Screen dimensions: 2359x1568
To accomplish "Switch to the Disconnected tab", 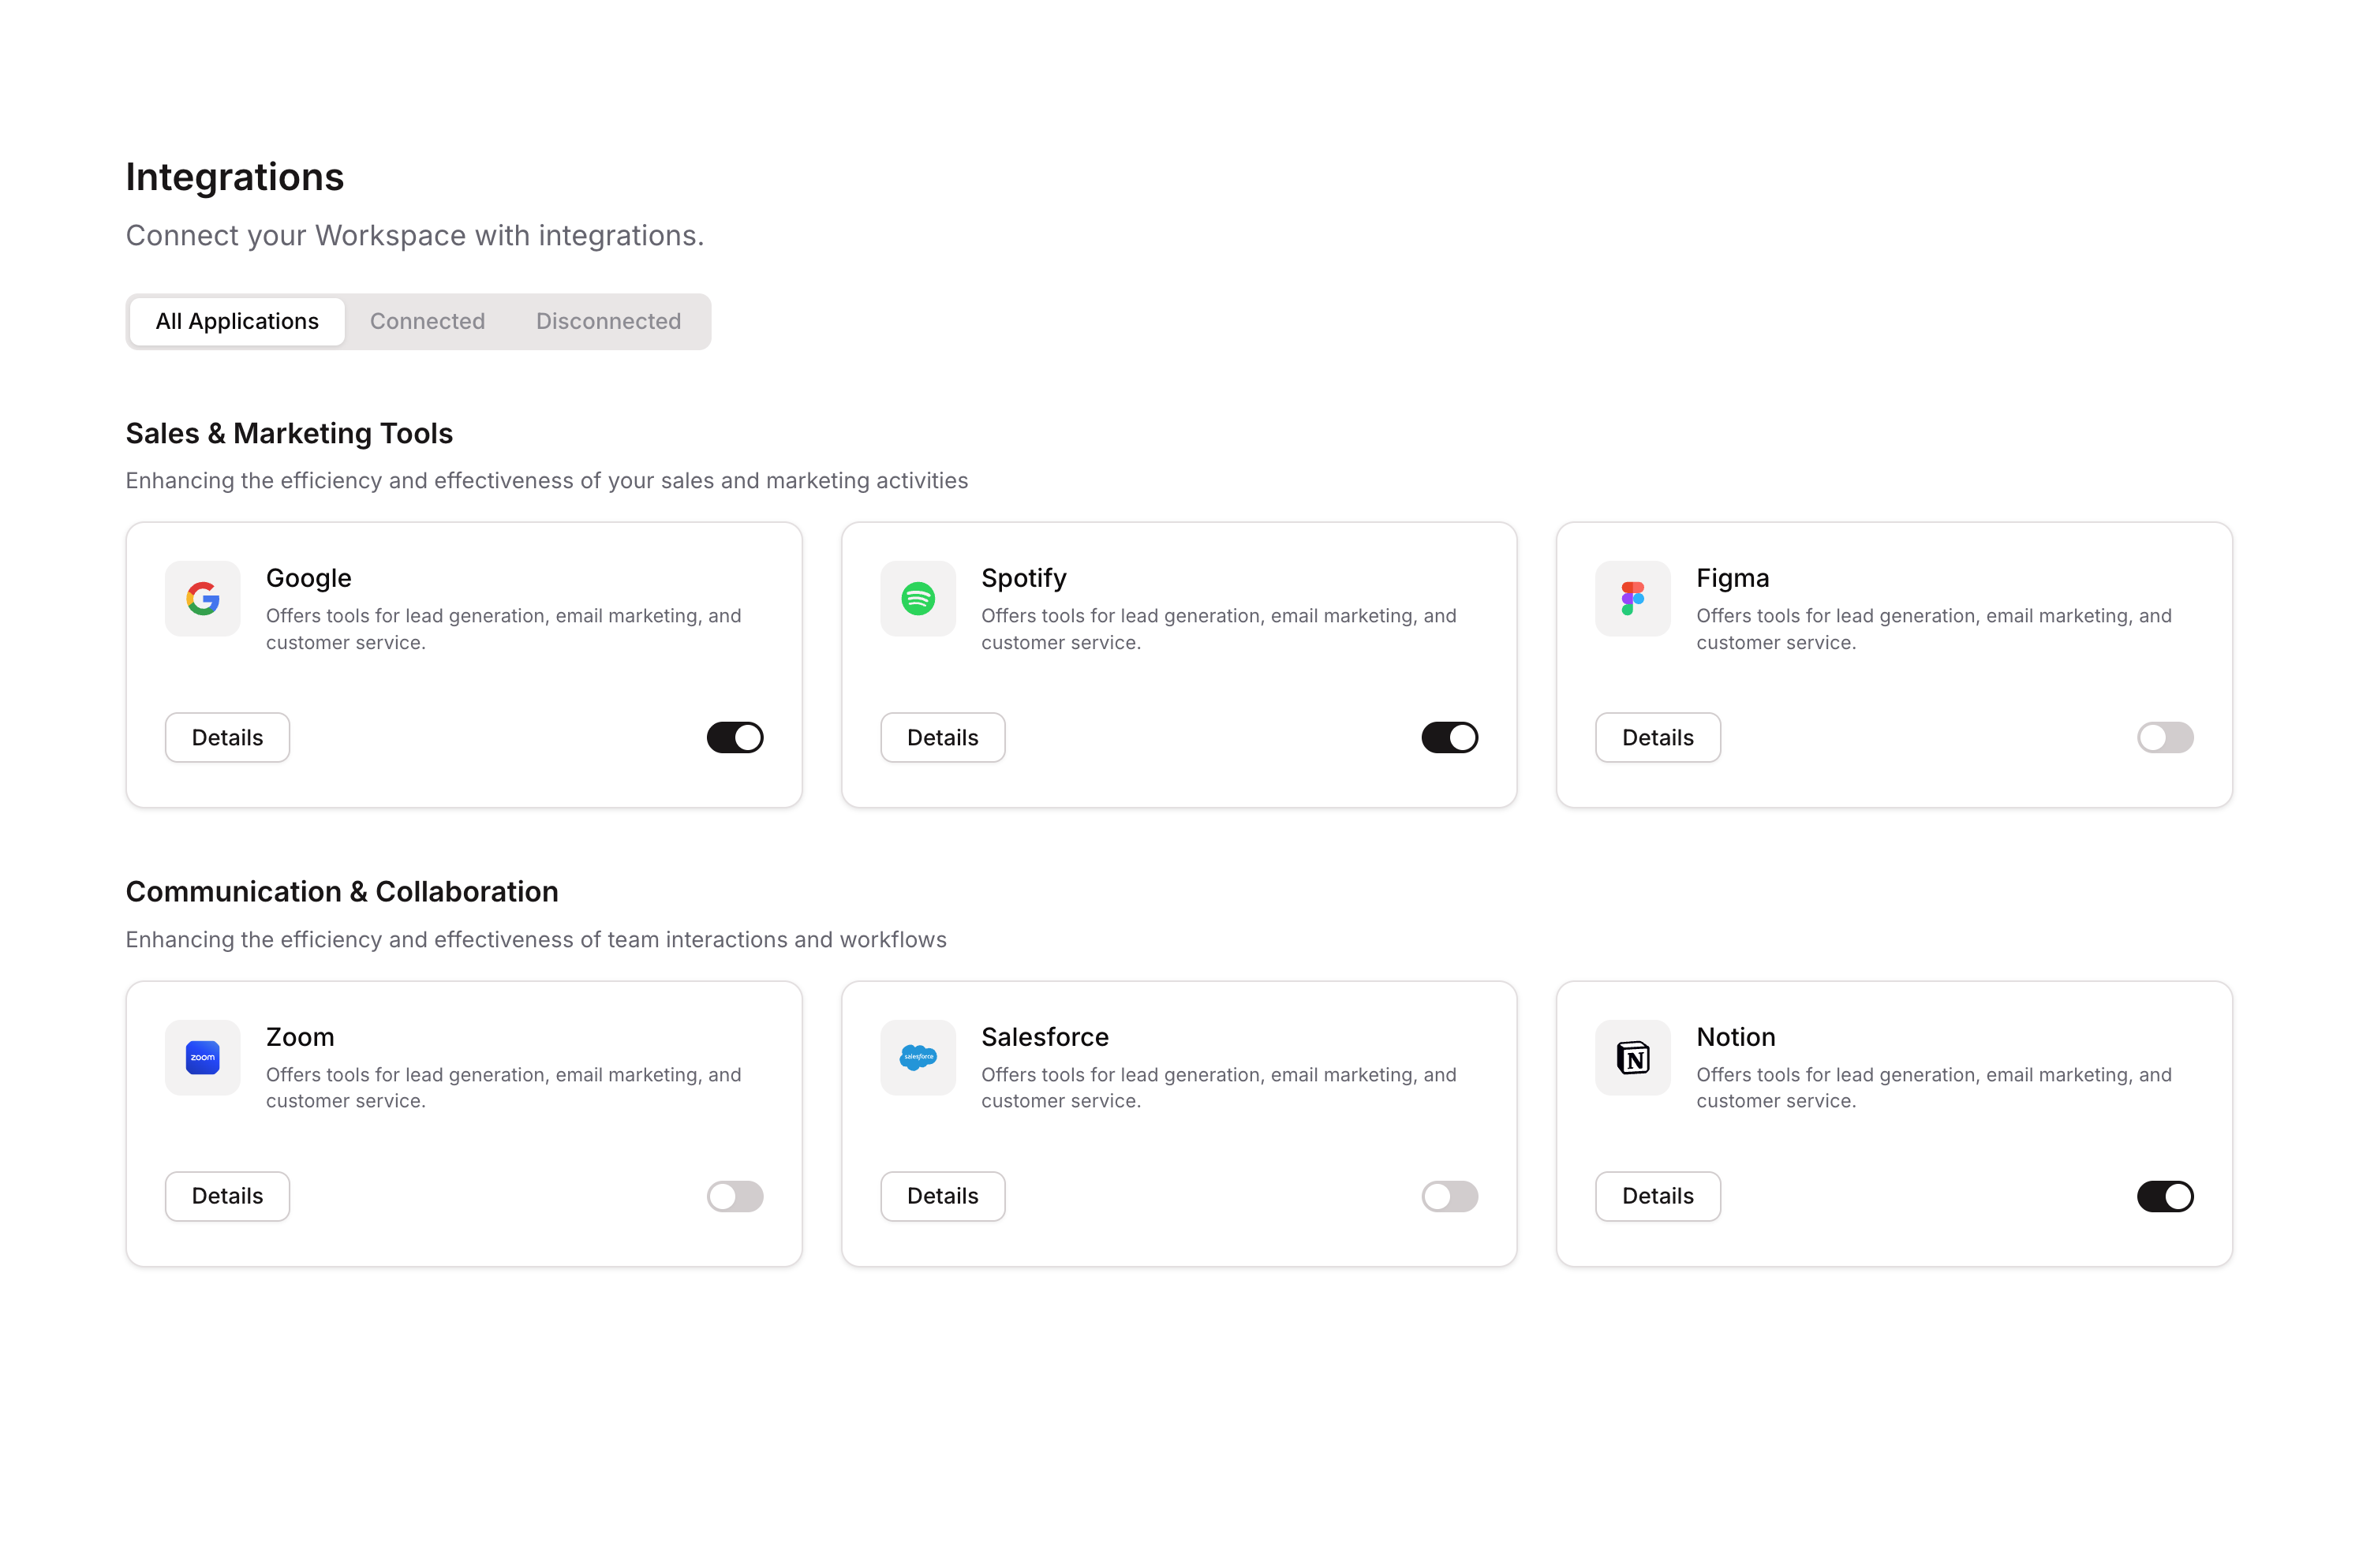I will tap(608, 321).
